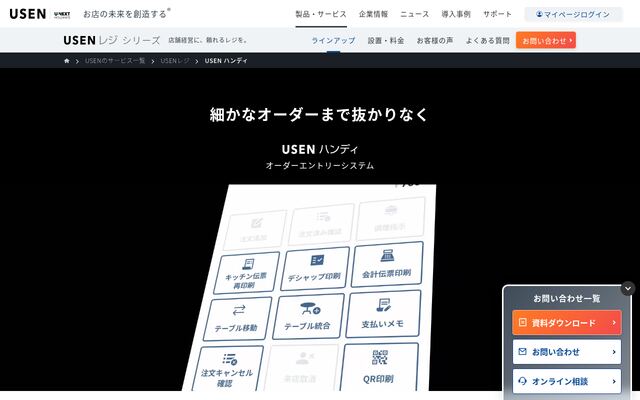Click the オーダーエントリーシステム subtitle
Viewport: 640px width, 400px height.
pos(320,165)
